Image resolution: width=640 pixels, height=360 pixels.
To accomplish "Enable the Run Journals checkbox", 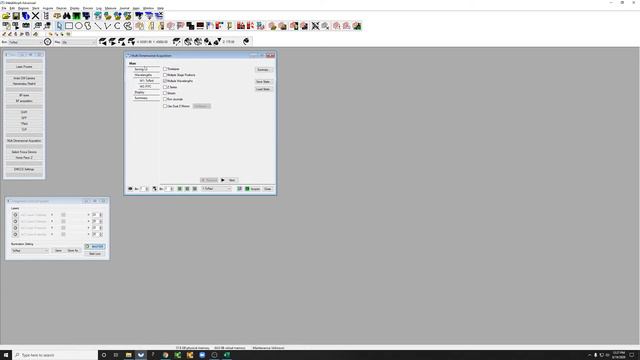I will point(165,99).
